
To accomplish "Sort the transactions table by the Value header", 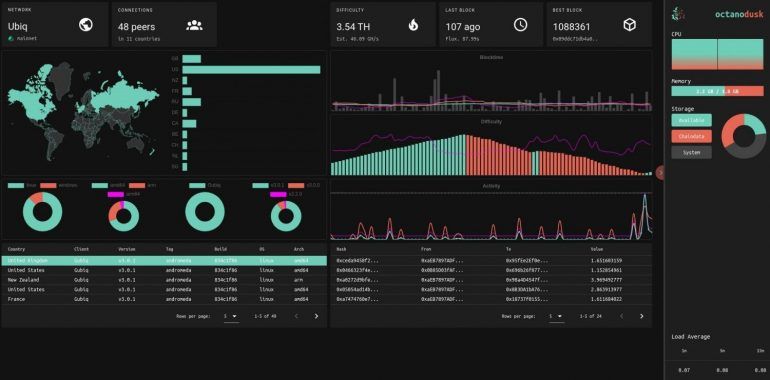I will [x=597, y=249].
